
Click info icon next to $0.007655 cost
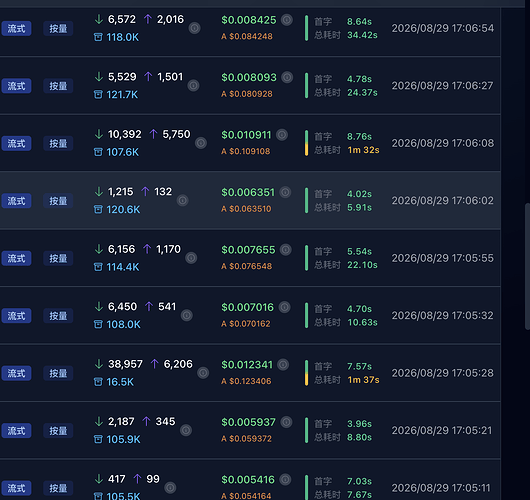286,250
